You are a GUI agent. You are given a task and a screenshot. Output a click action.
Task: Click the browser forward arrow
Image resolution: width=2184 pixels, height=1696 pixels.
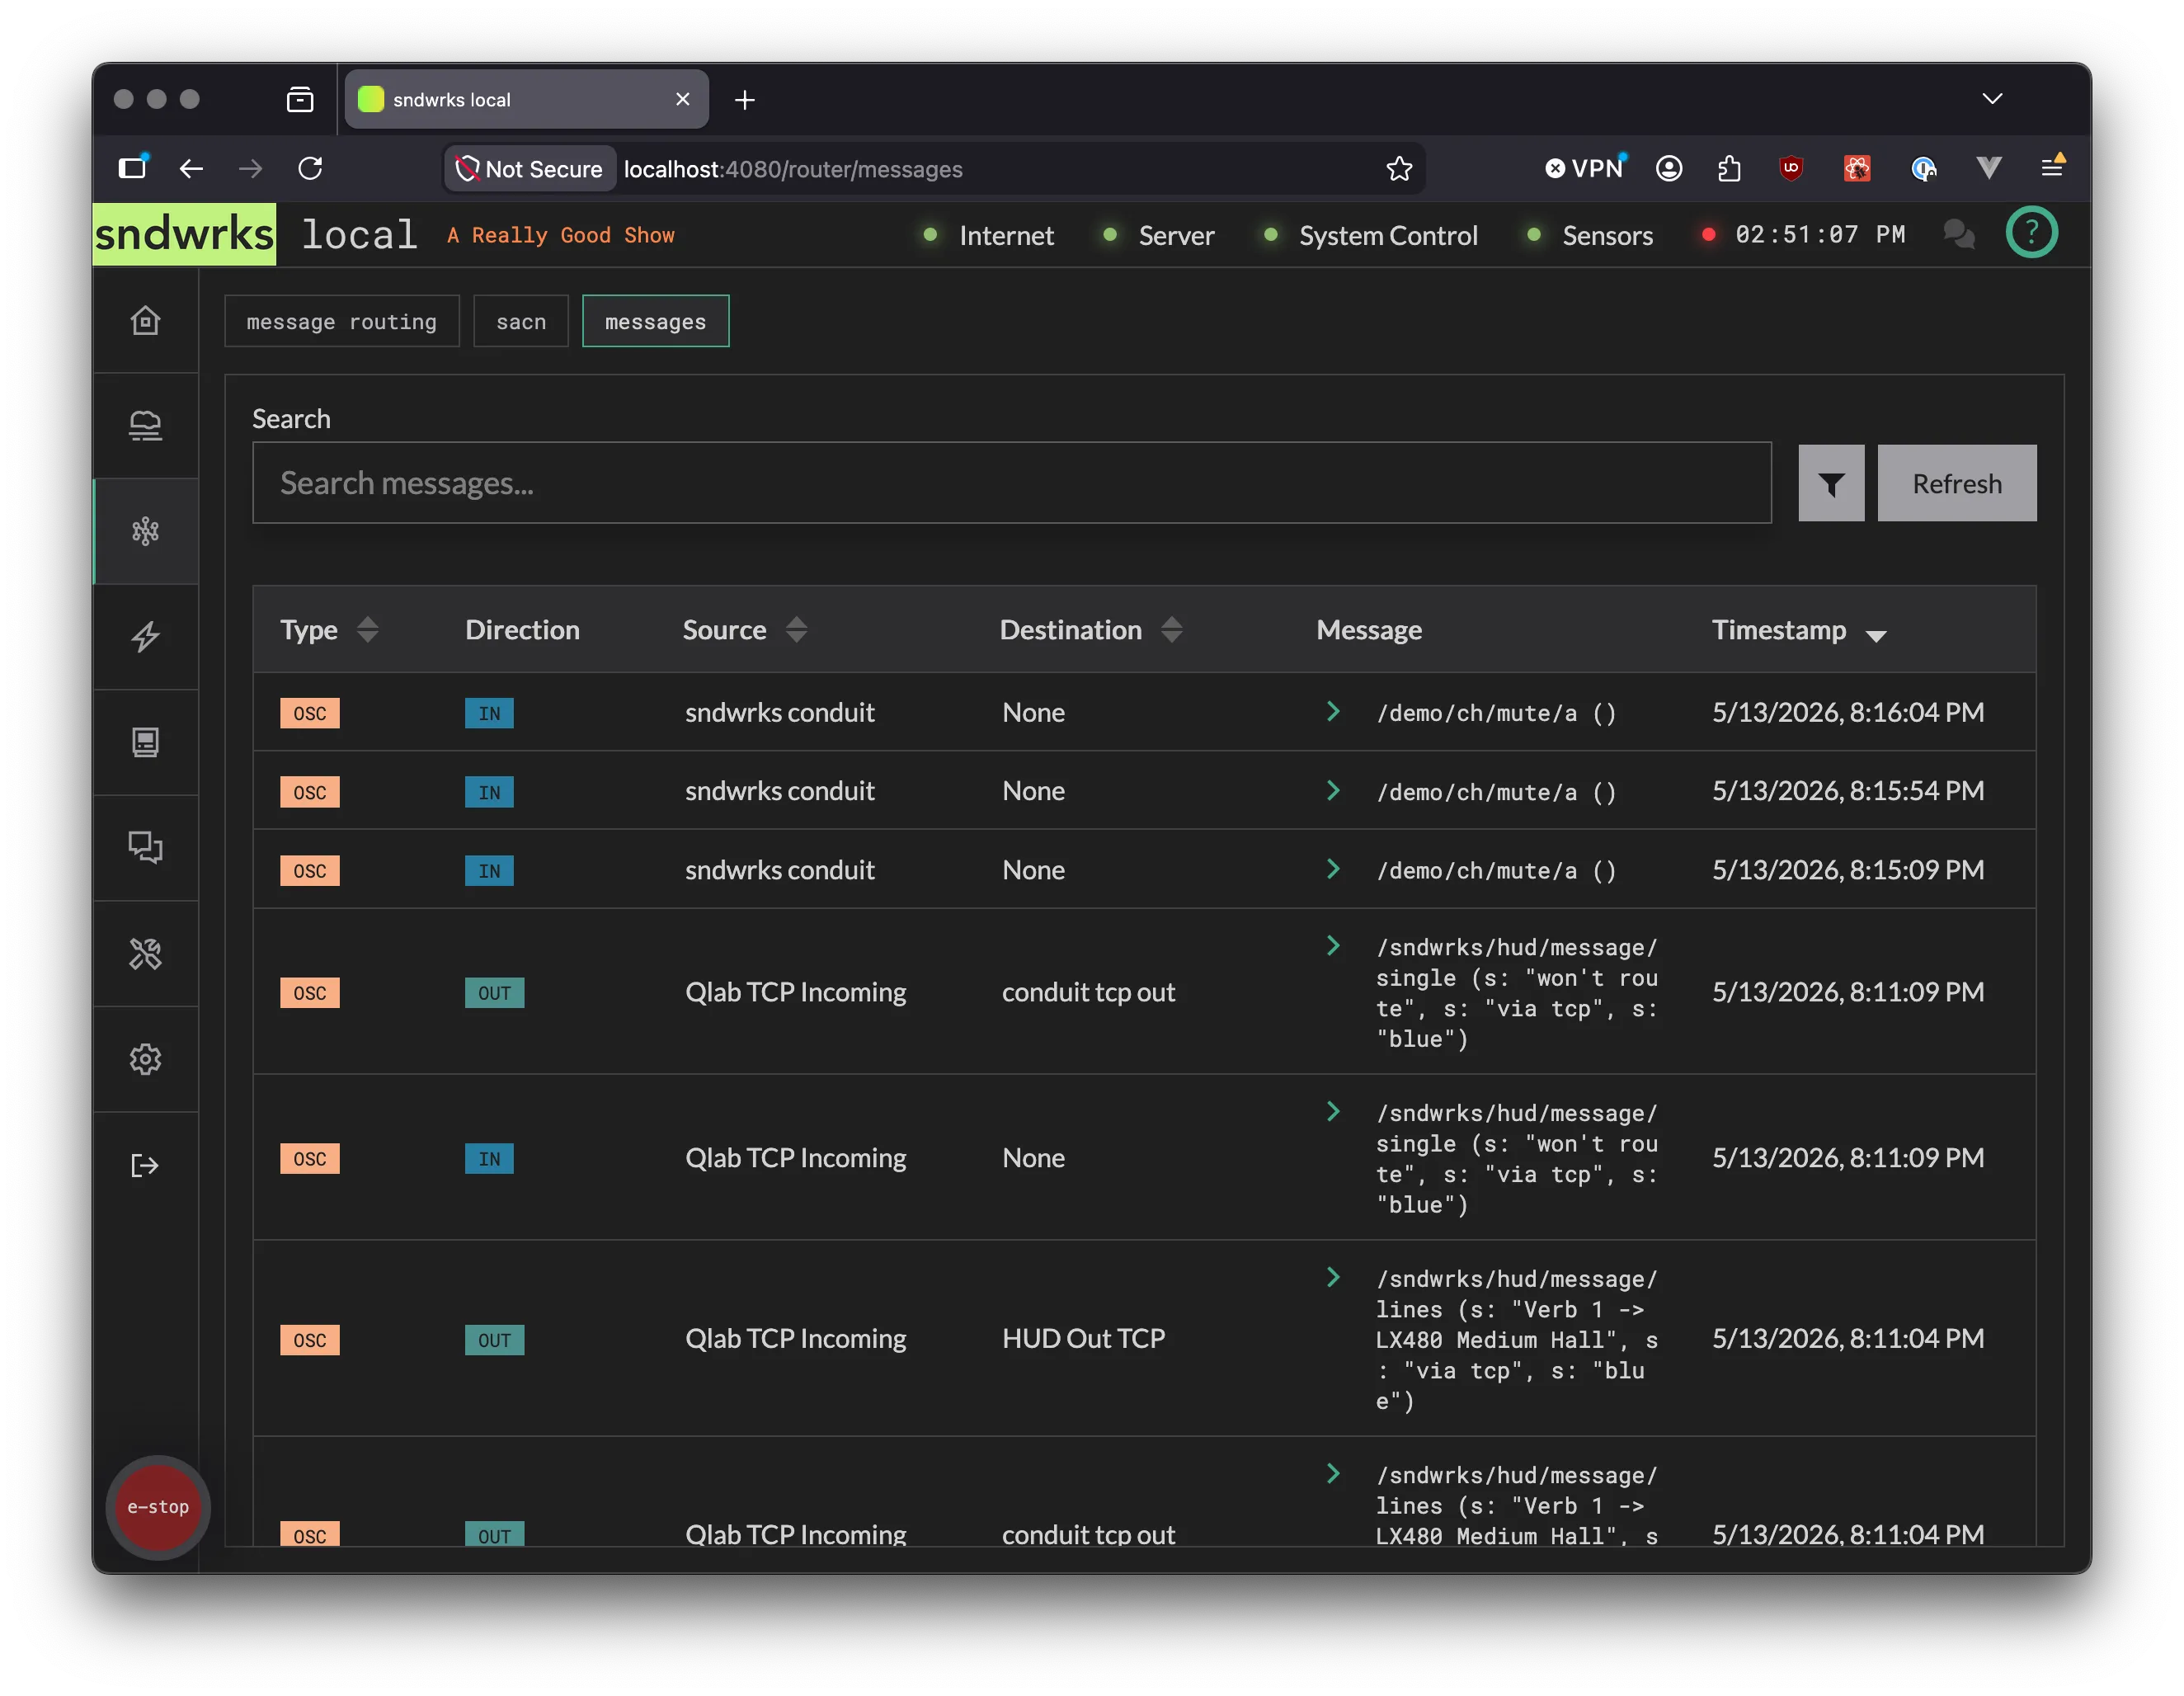tap(251, 169)
